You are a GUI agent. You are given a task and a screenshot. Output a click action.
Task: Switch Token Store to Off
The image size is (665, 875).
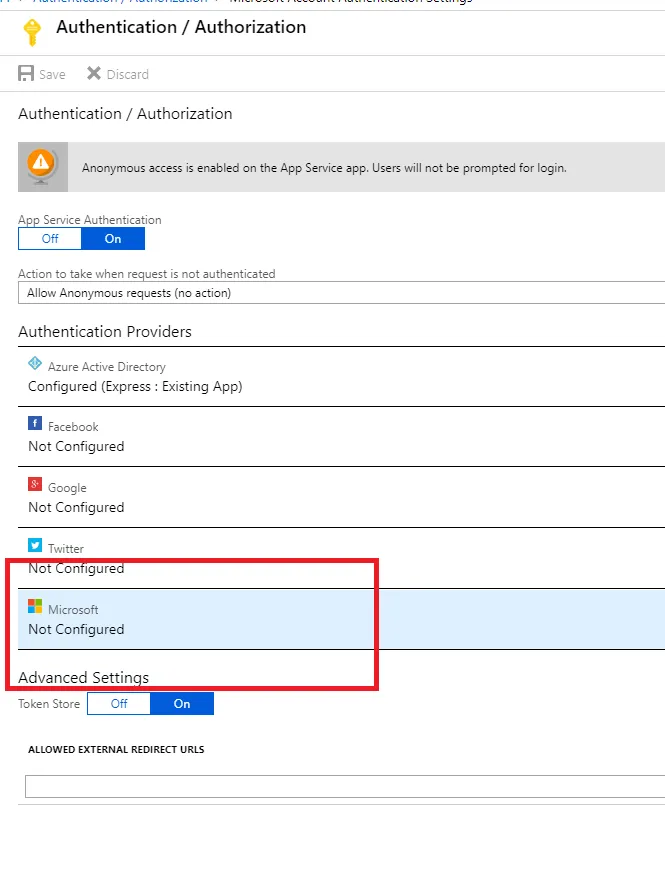[119, 704]
